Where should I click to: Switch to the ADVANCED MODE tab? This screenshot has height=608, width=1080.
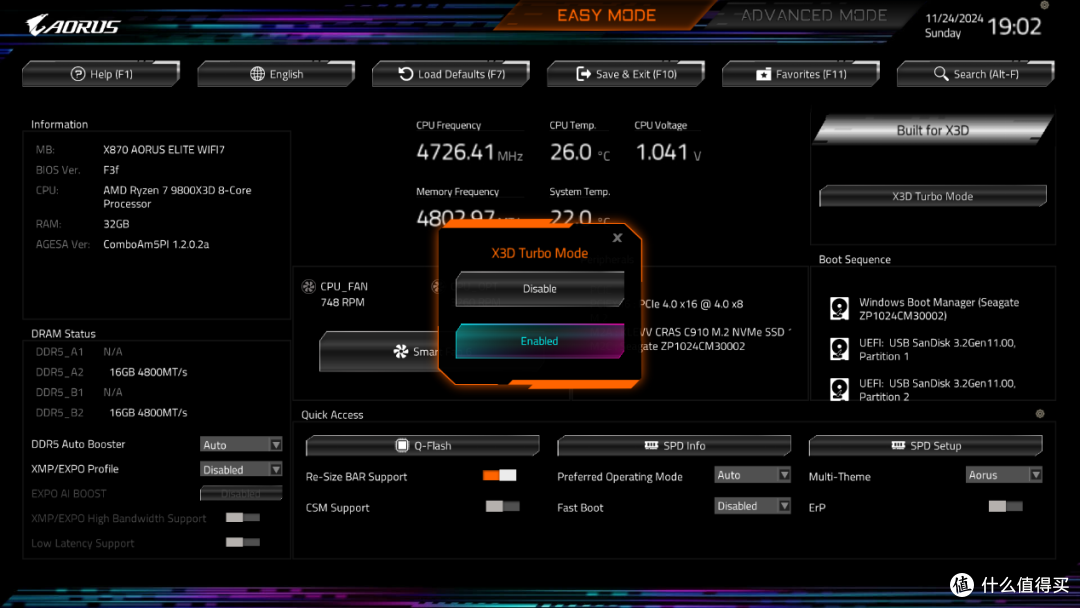click(813, 15)
